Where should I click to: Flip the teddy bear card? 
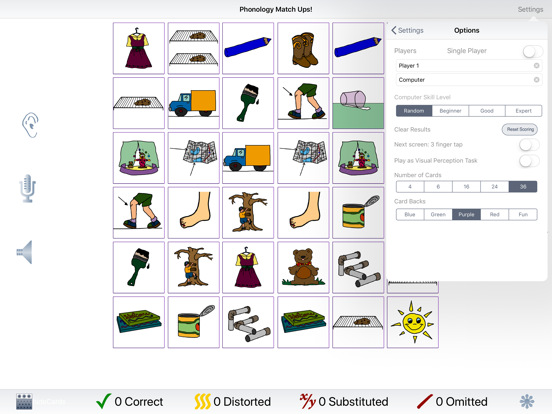[x=303, y=267]
